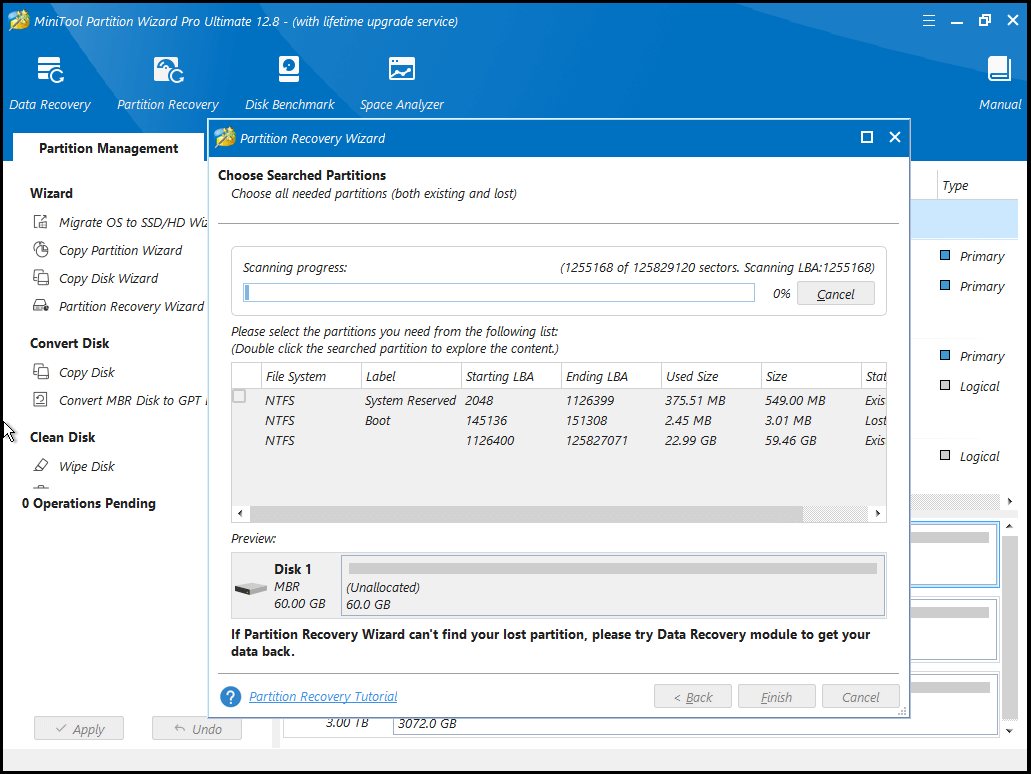
Task: Open Disk Benchmark tool
Action: [x=289, y=82]
